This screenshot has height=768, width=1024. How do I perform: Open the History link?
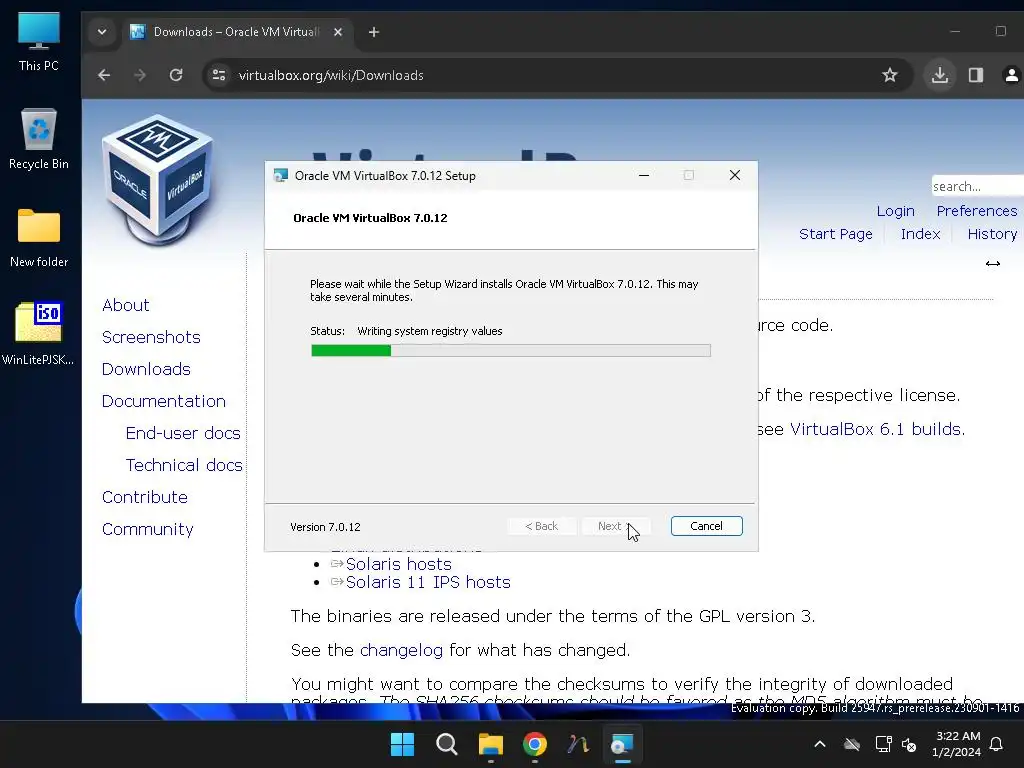992,234
